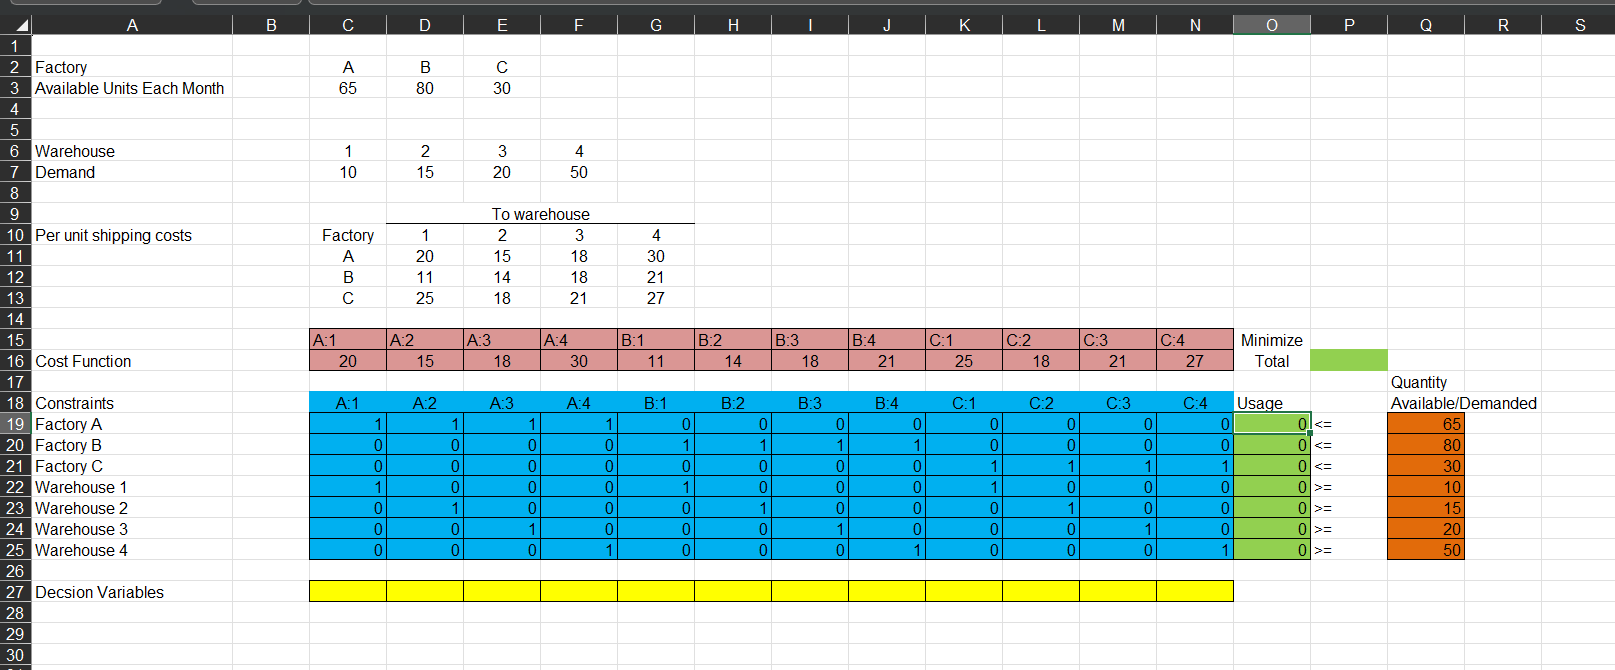
Task: Select the green Total cost result cell
Action: [1349, 361]
